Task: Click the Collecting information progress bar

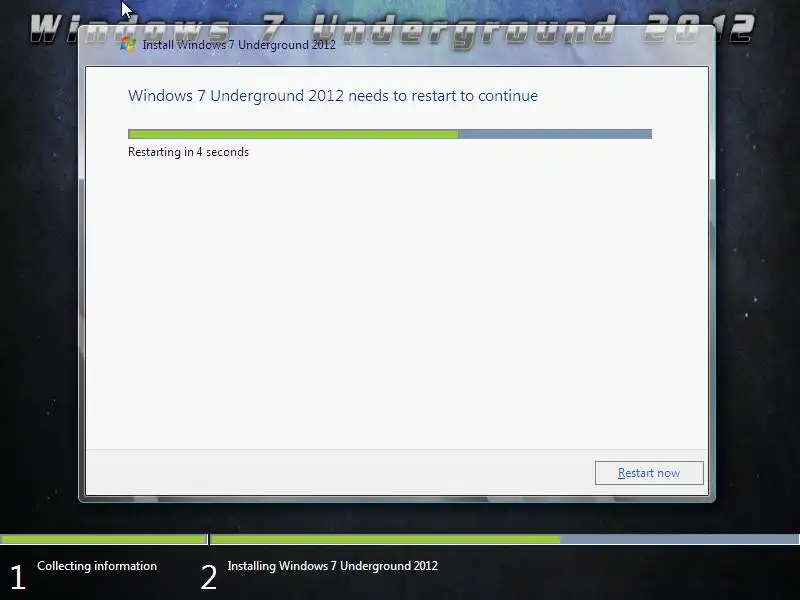Action: 104,539
